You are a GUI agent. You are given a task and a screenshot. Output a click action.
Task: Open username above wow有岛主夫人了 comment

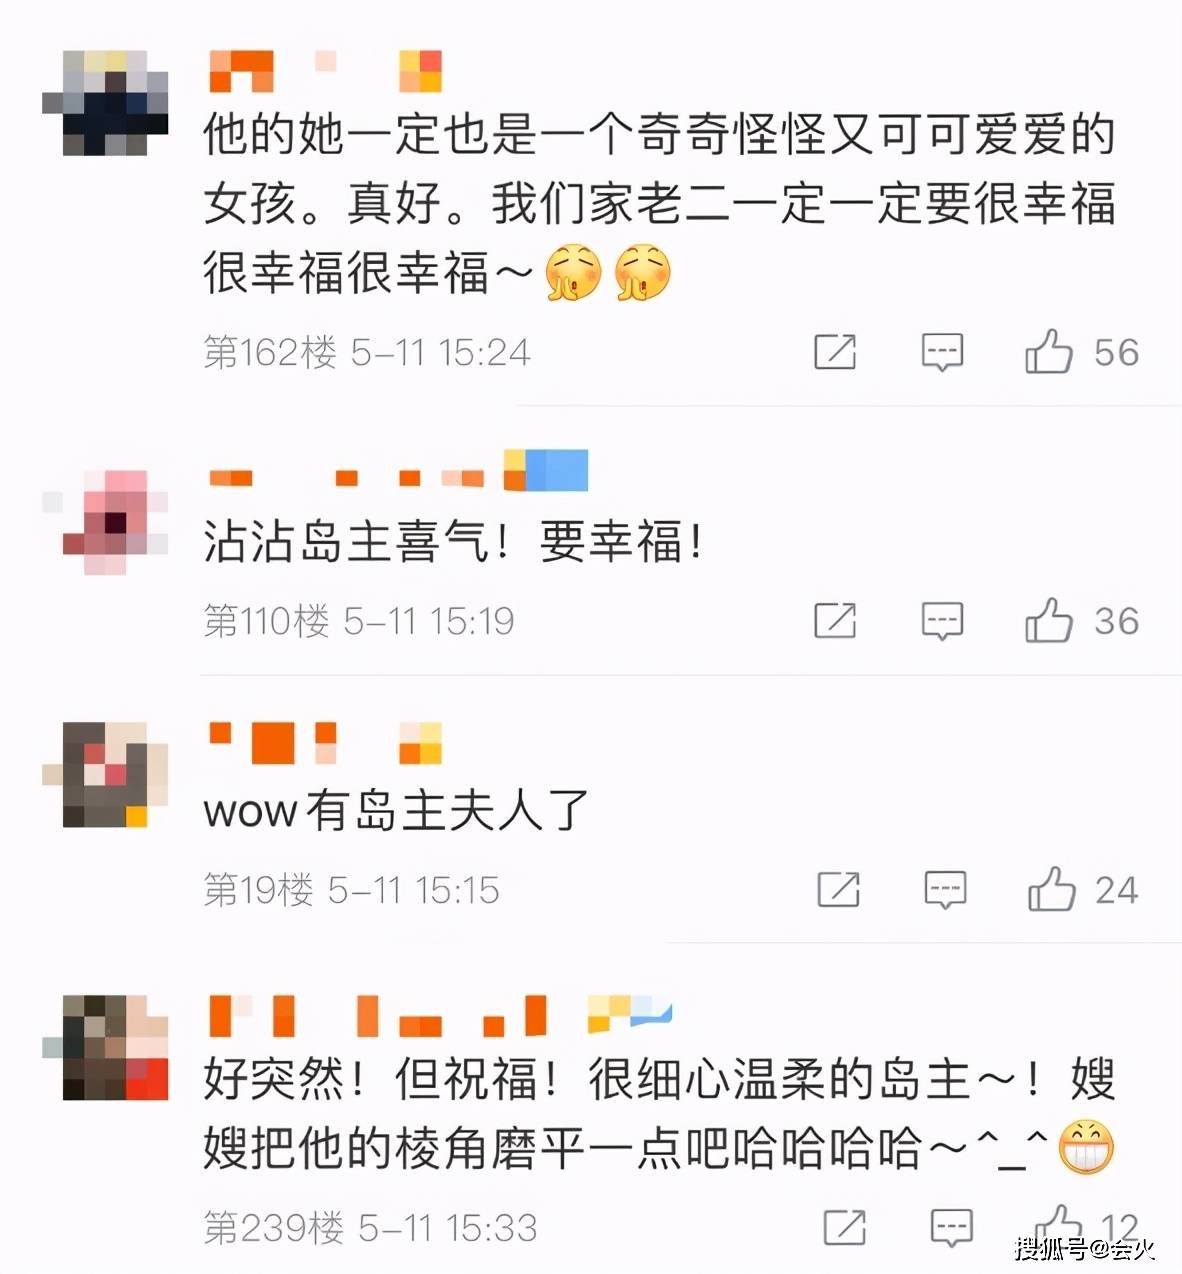tap(325, 742)
